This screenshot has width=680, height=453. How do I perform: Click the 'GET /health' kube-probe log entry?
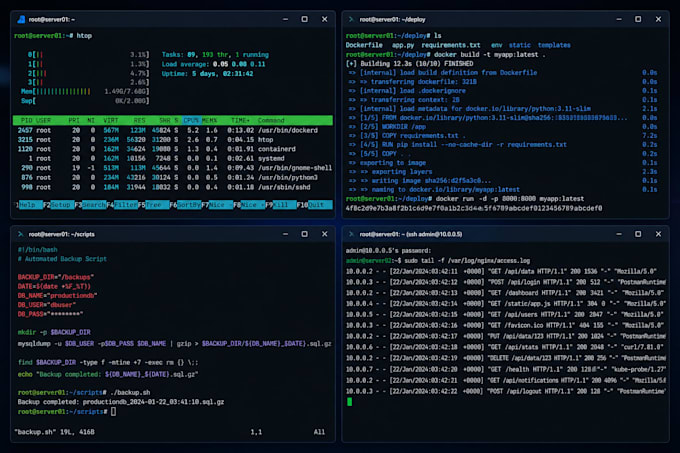(506, 369)
